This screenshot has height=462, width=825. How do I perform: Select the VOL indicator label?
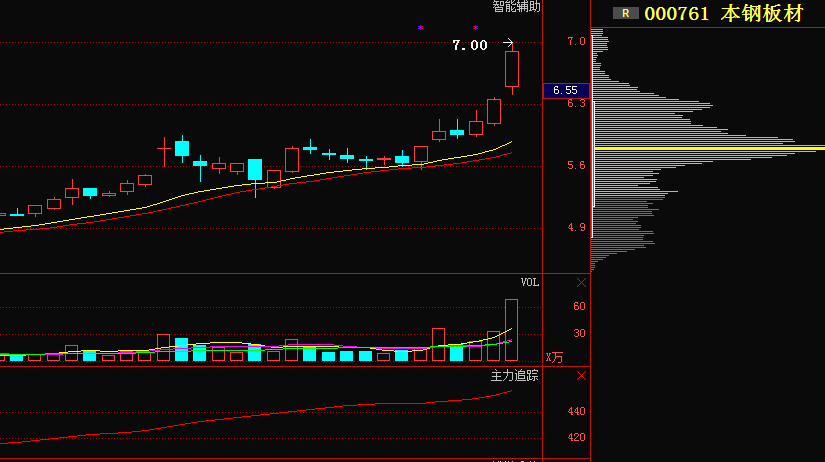point(529,283)
